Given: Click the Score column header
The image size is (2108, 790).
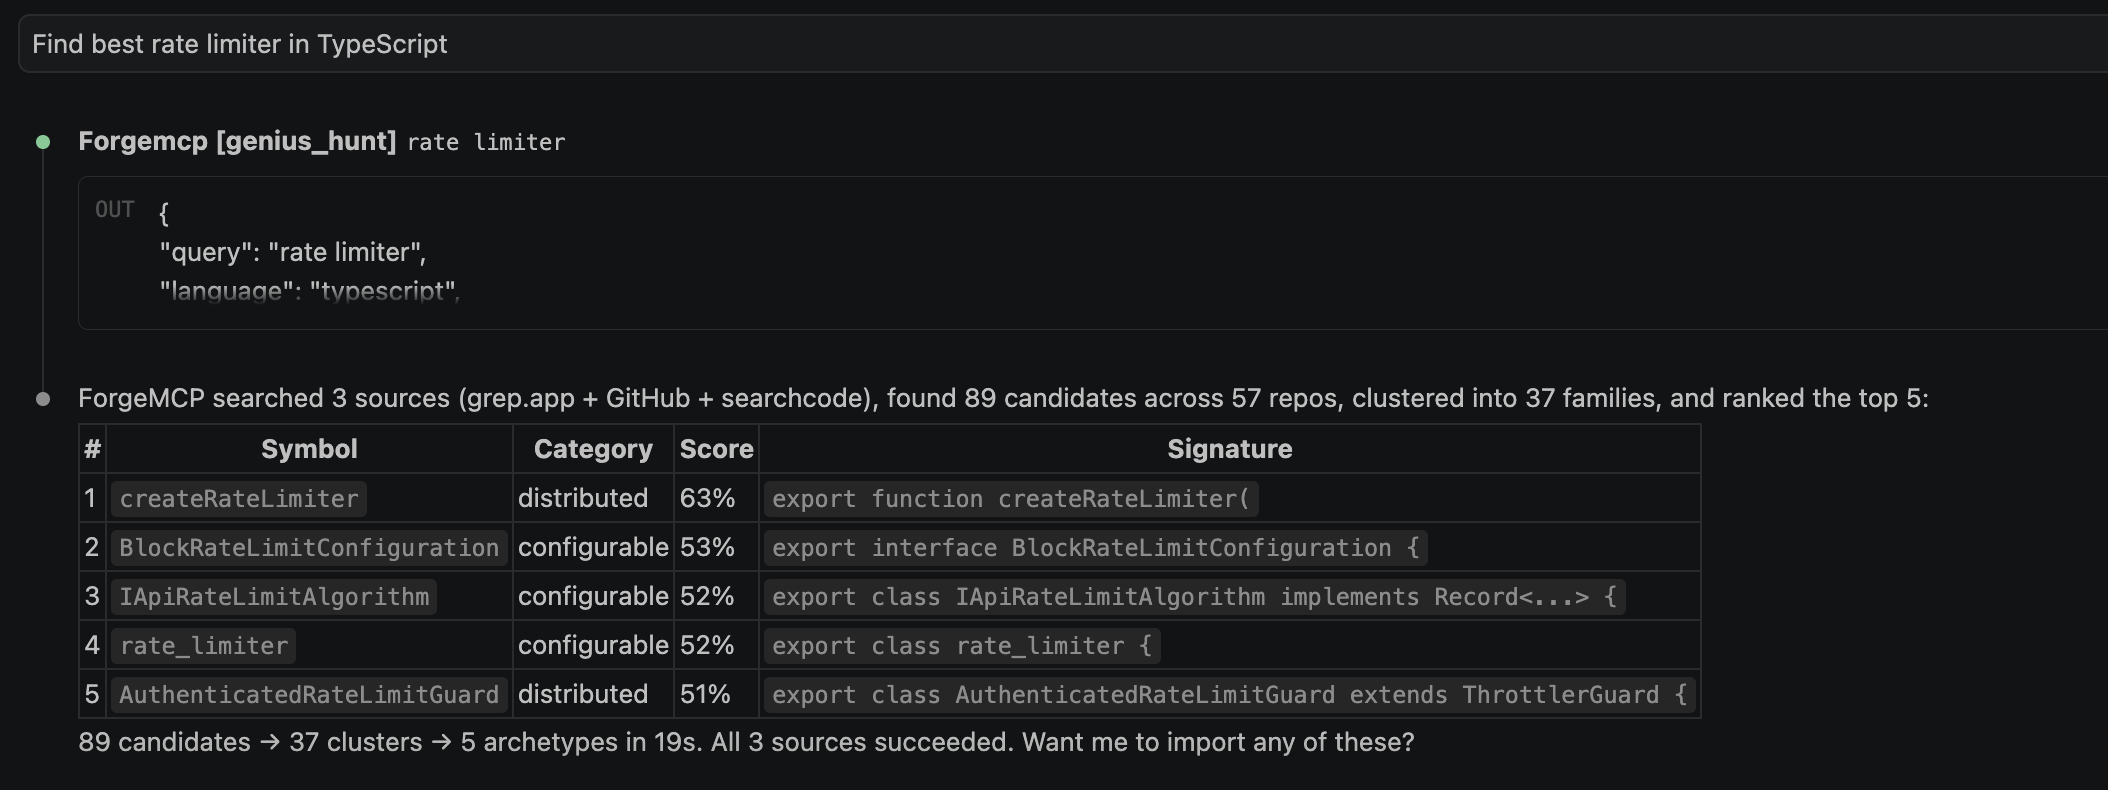Looking at the screenshot, I should (716, 449).
